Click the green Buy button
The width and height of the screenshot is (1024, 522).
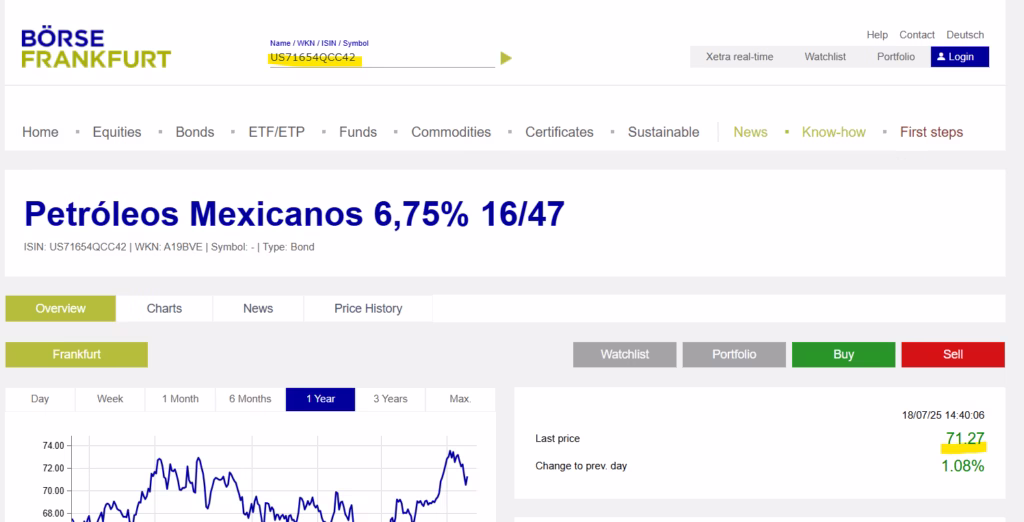point(844,355)
